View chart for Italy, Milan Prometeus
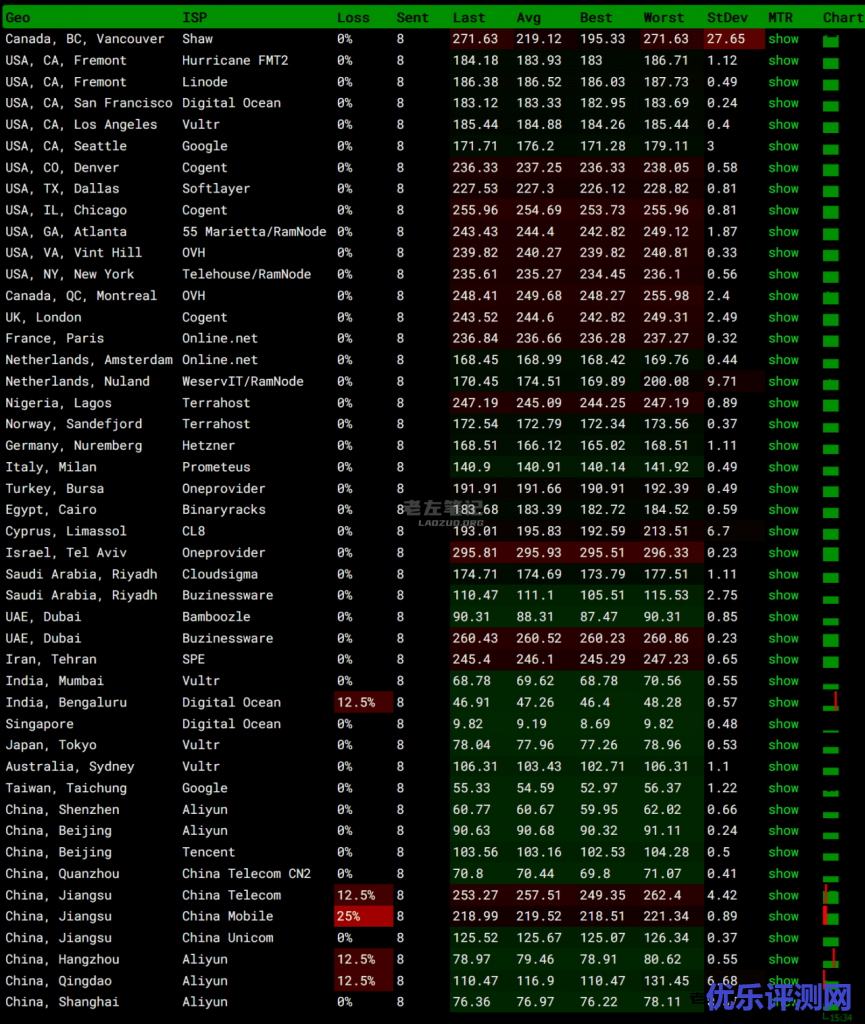Screen dimensions: 865x1024 pos(830,471)
